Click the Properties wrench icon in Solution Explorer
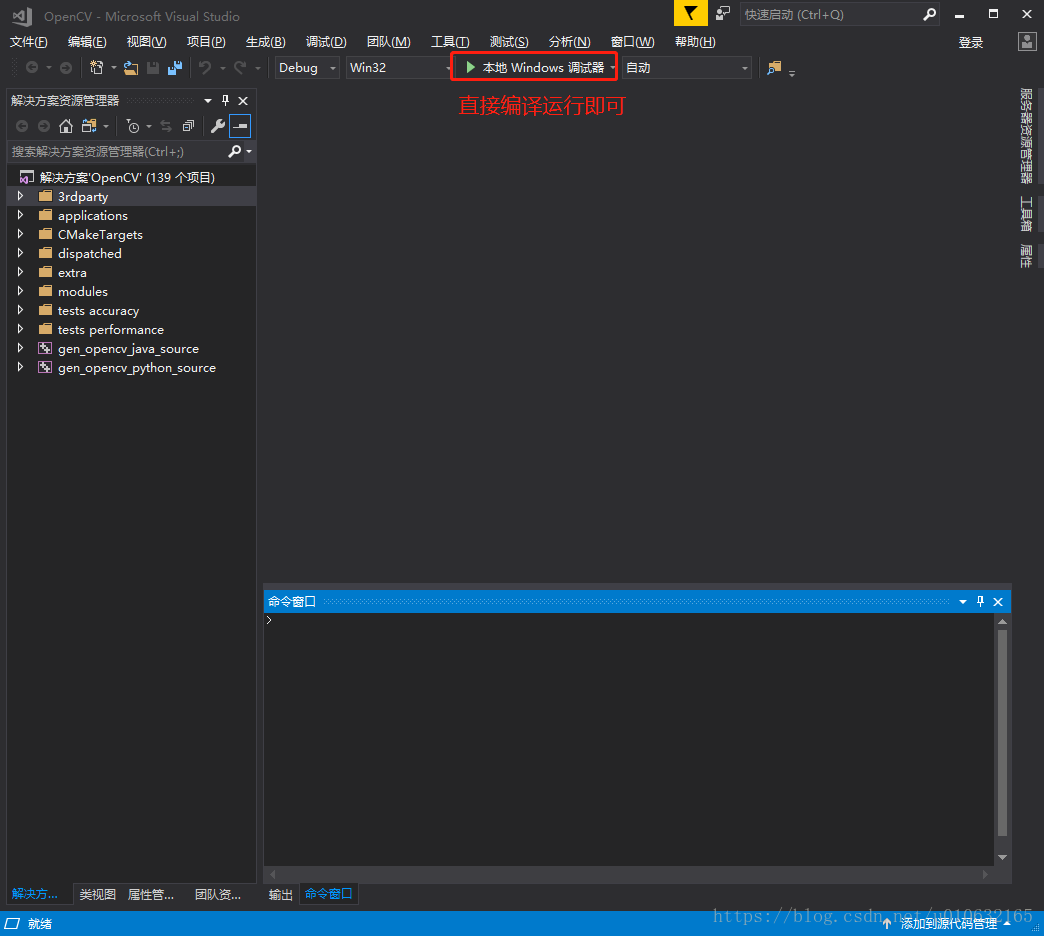This screenshot has width=1044, height=936. 217,126
